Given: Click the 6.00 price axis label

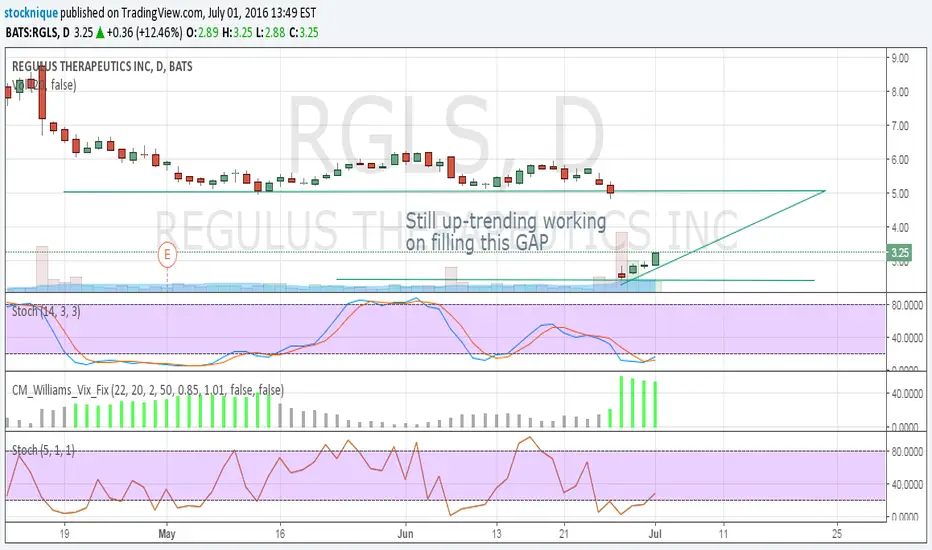Looking at the screenshot, I should pos(900,160).
